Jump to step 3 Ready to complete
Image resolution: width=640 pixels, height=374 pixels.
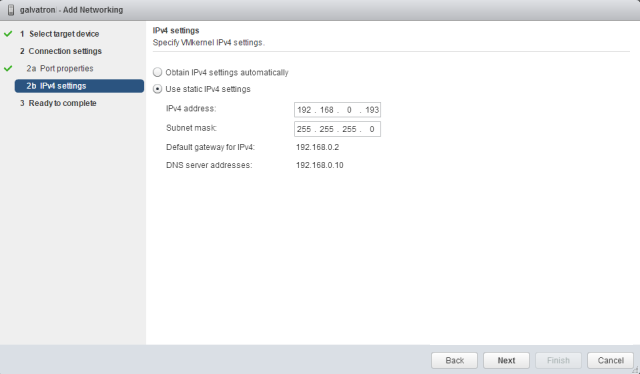point(58,103)
